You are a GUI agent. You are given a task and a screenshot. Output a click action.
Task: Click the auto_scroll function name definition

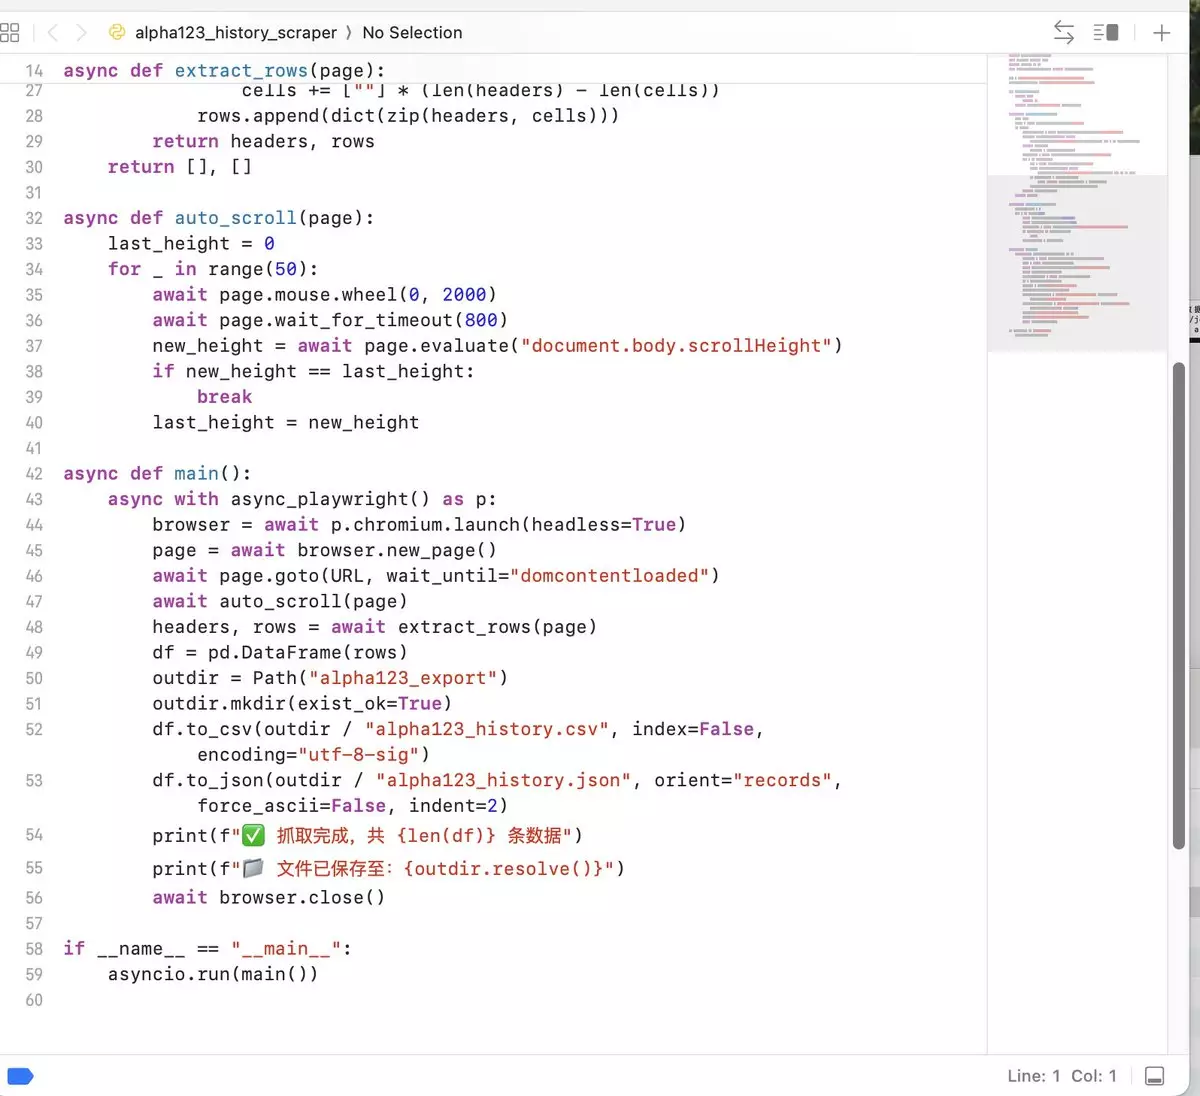(x=235, y=218)
